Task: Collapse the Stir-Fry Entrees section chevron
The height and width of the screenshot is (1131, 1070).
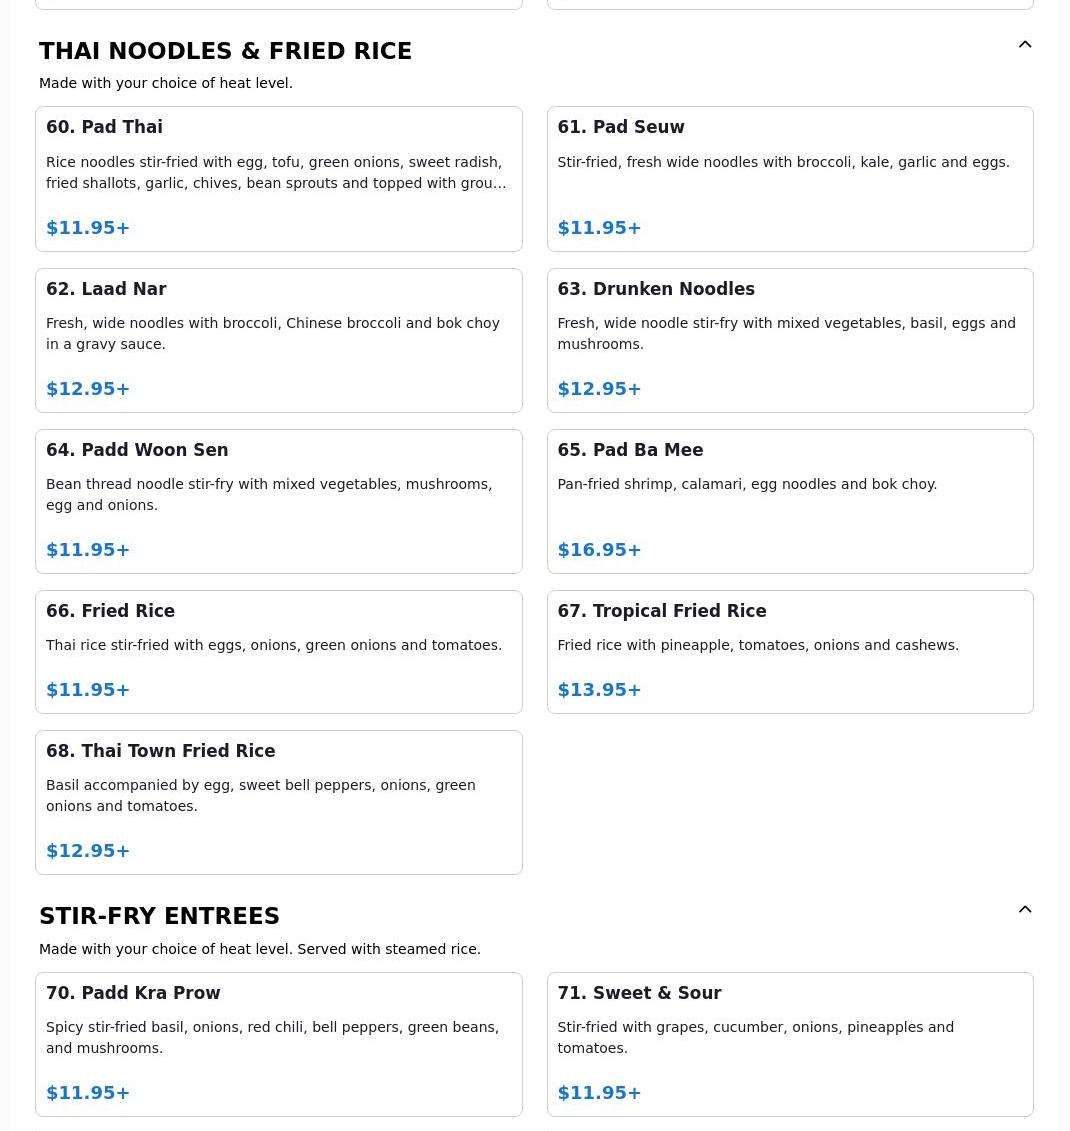Action: coord(1024,910)
